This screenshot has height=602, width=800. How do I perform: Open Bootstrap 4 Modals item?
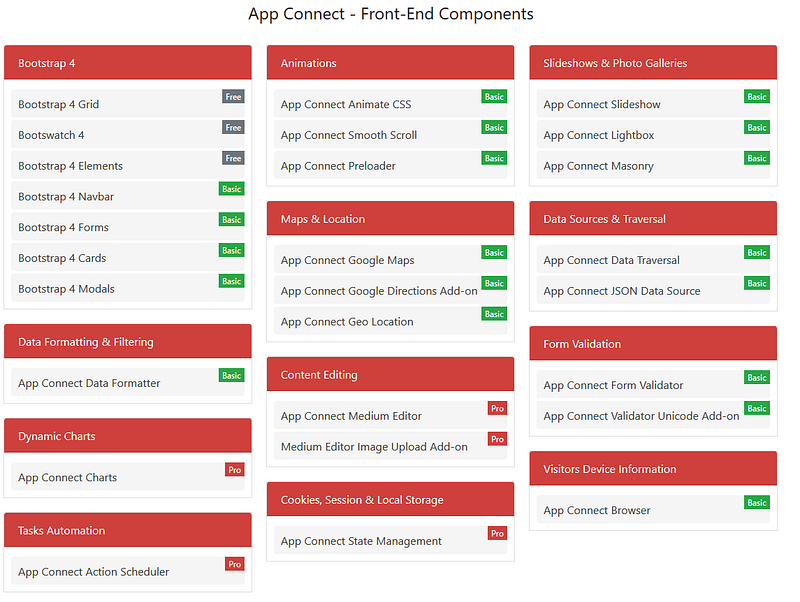(x=128, y=288)
